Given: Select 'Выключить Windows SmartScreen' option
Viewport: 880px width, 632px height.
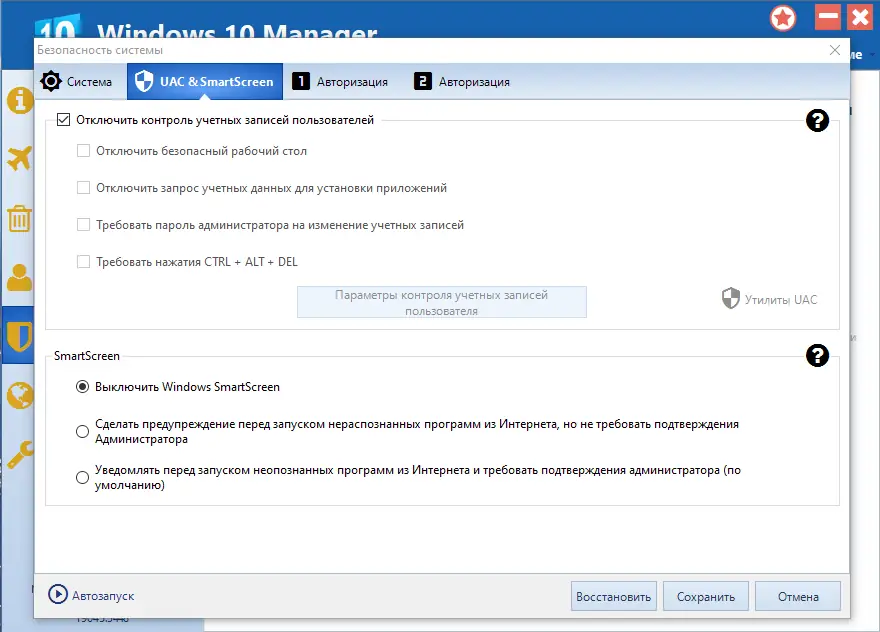Looking at the screenshot, I should point(81,388).
